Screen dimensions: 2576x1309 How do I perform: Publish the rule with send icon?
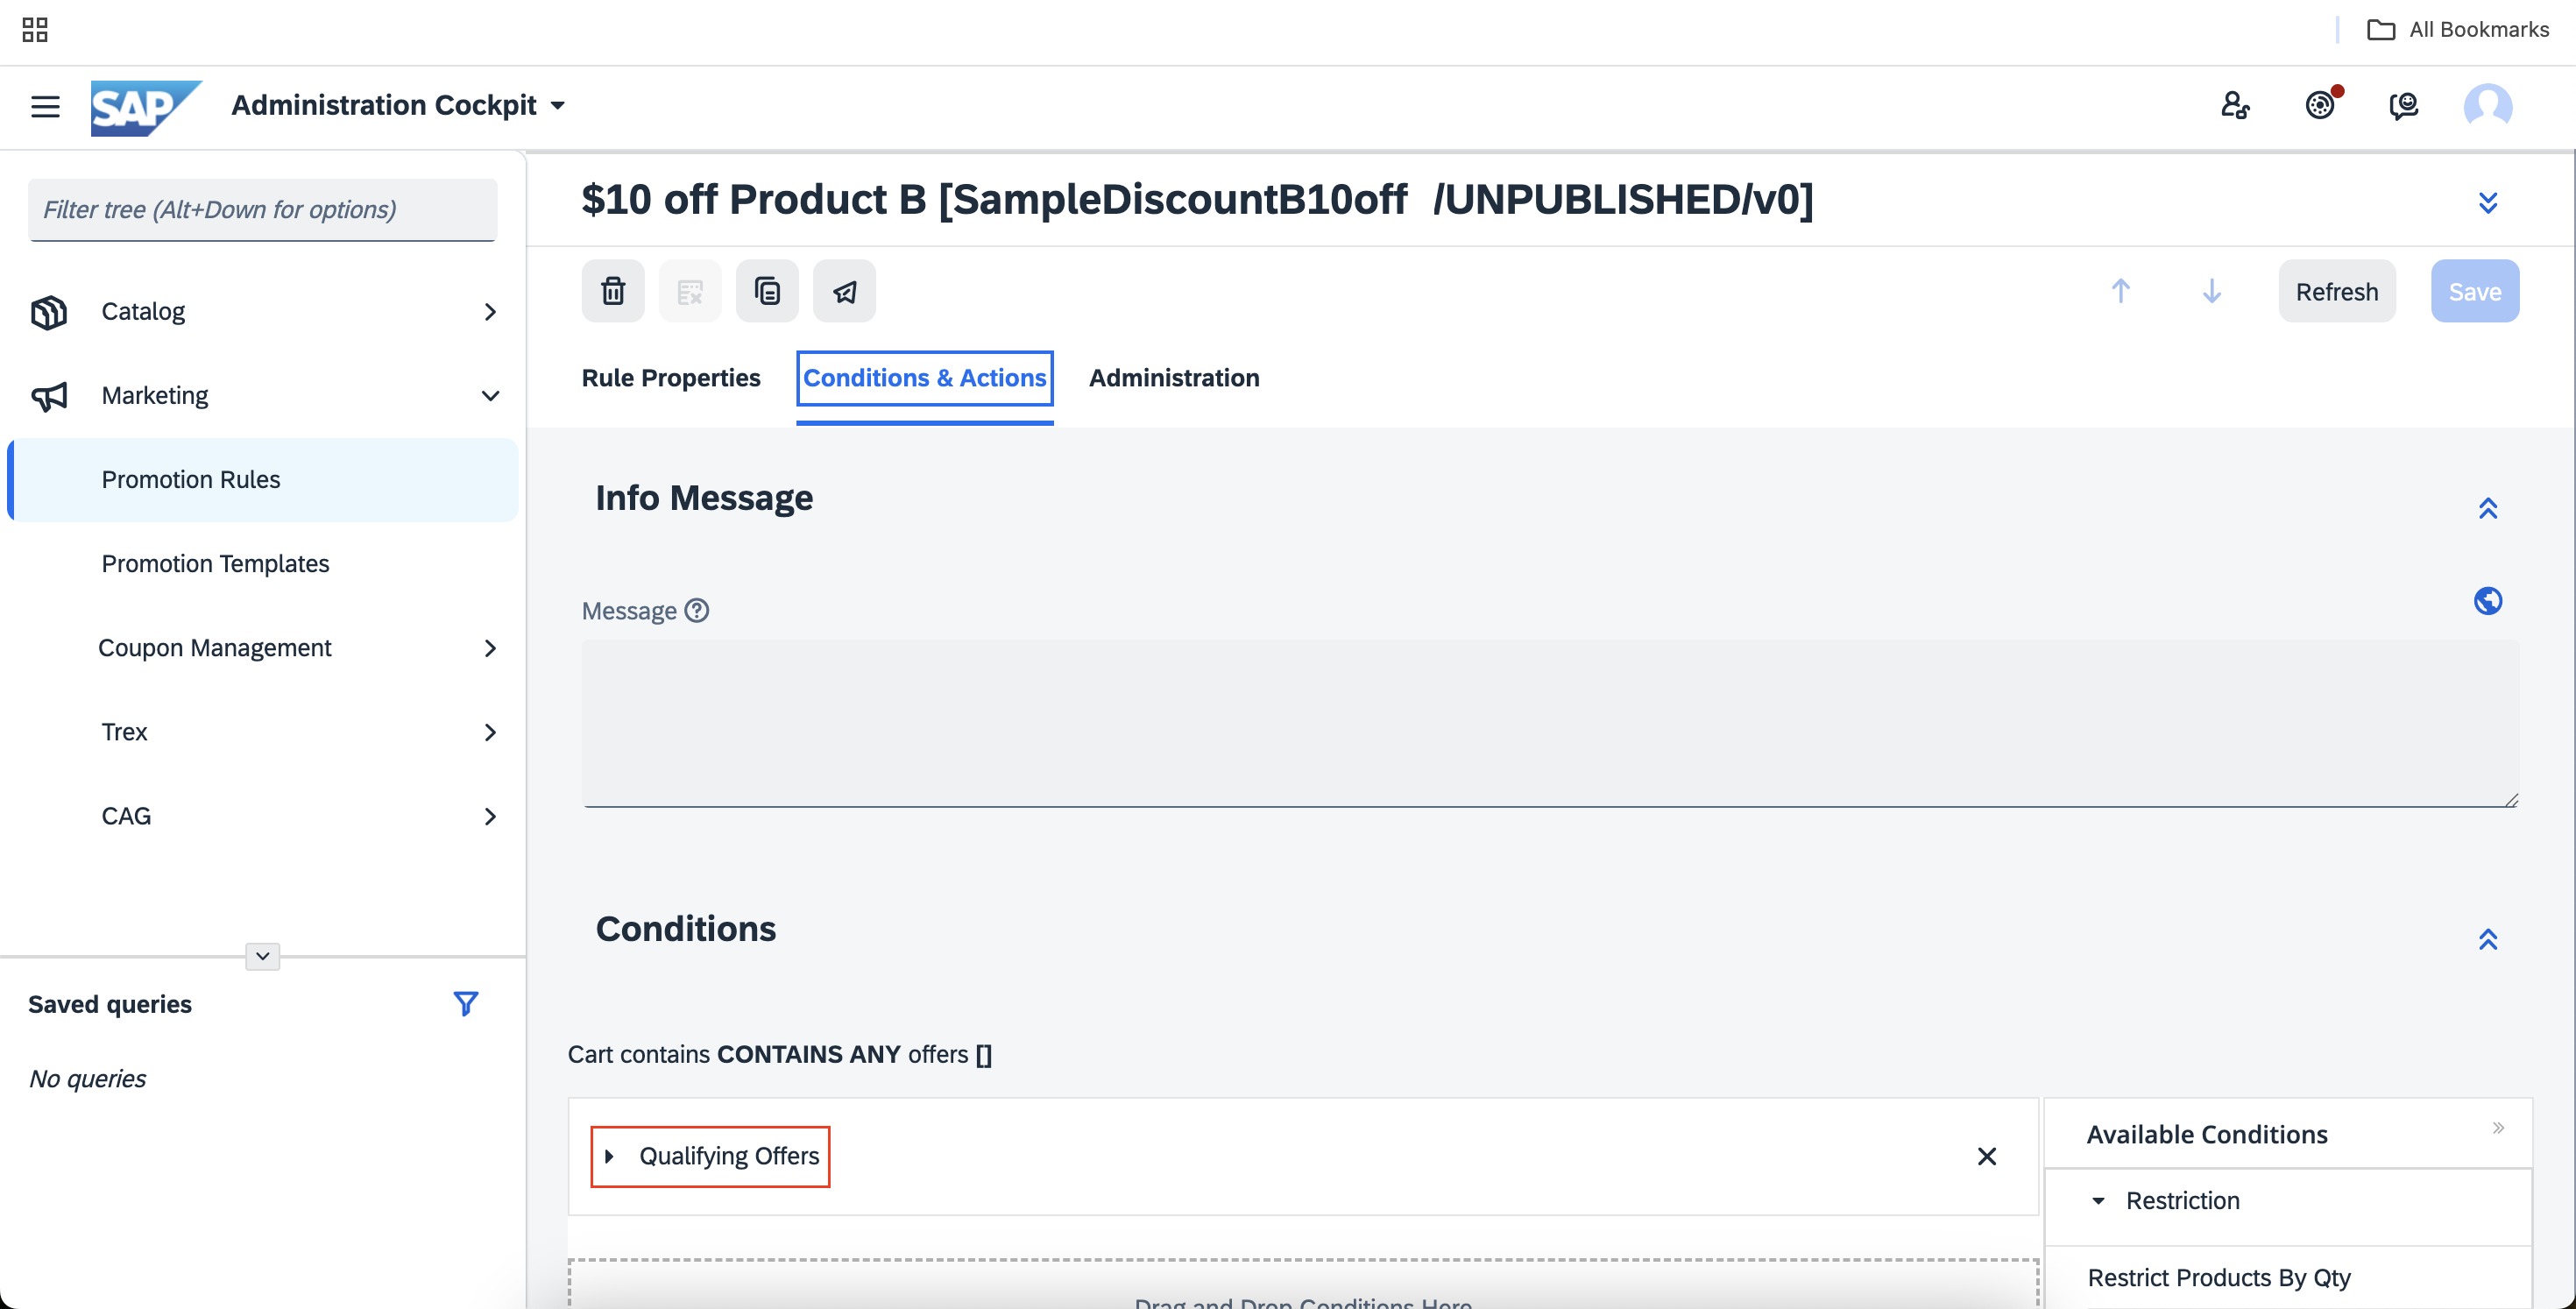click(844, 291)
